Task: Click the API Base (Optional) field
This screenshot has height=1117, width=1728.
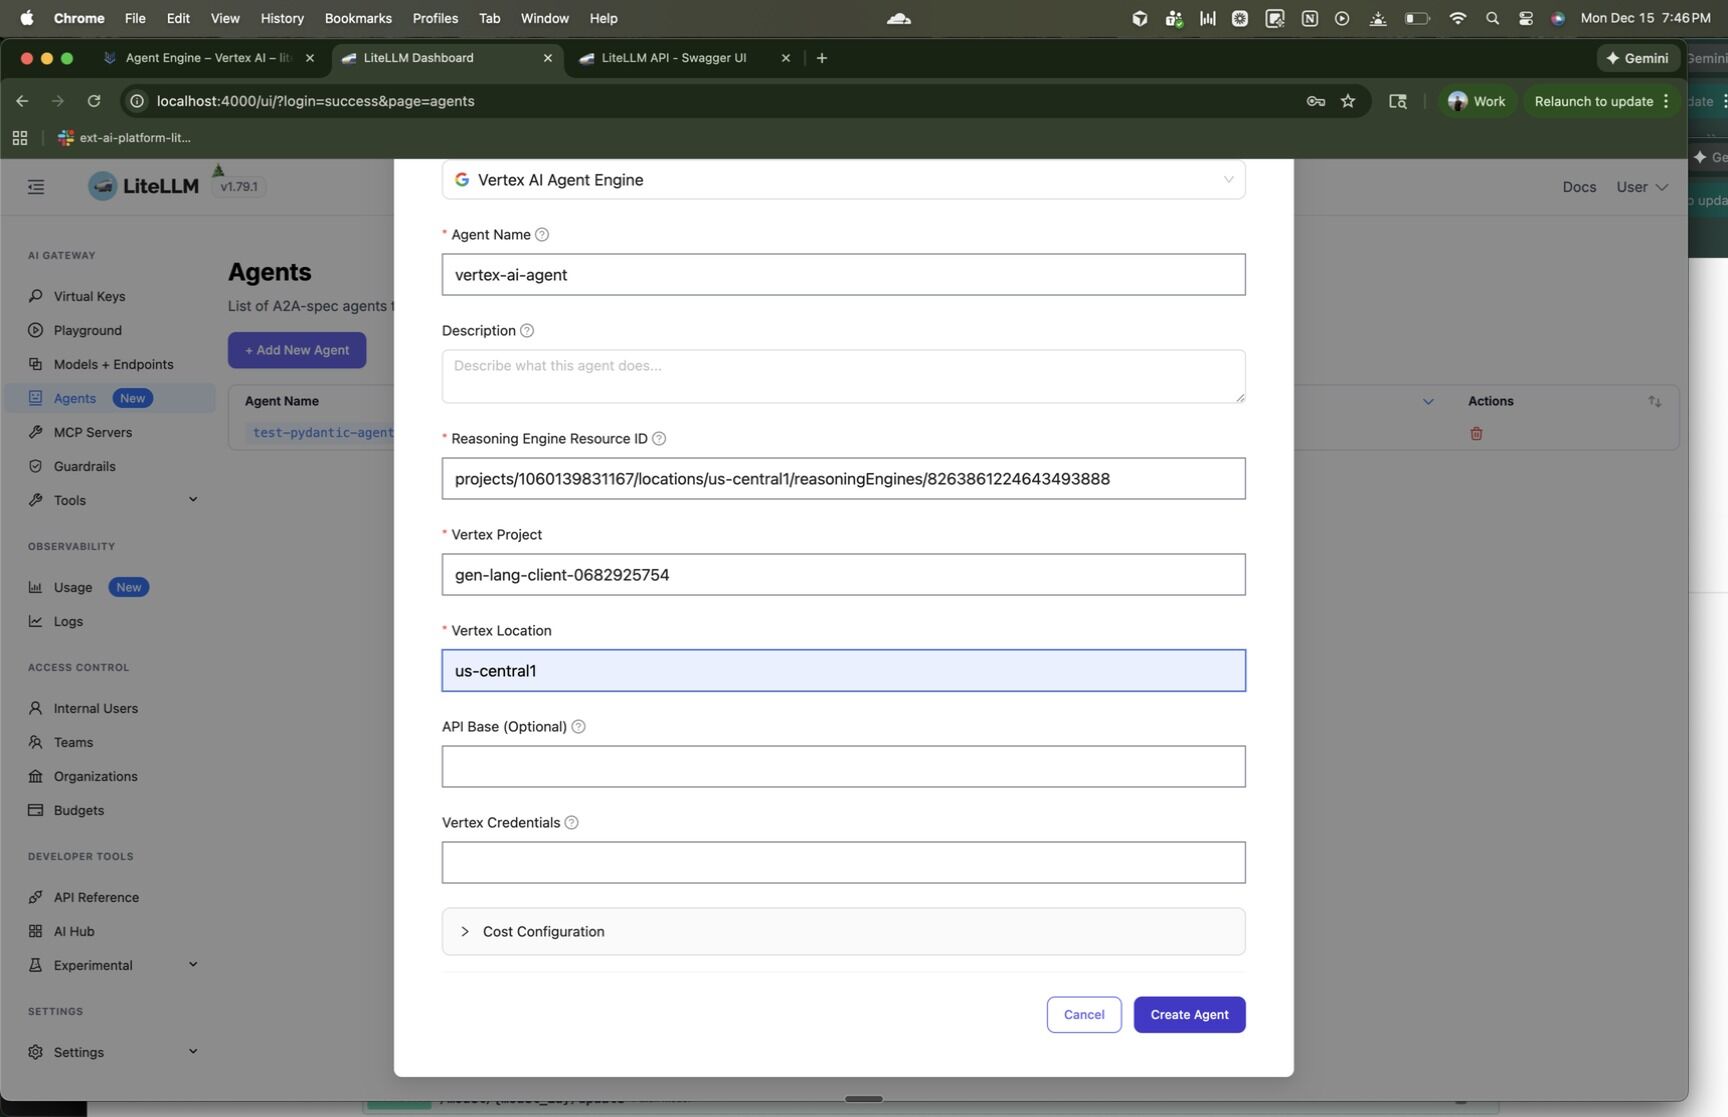Action: tap(843, 767)
